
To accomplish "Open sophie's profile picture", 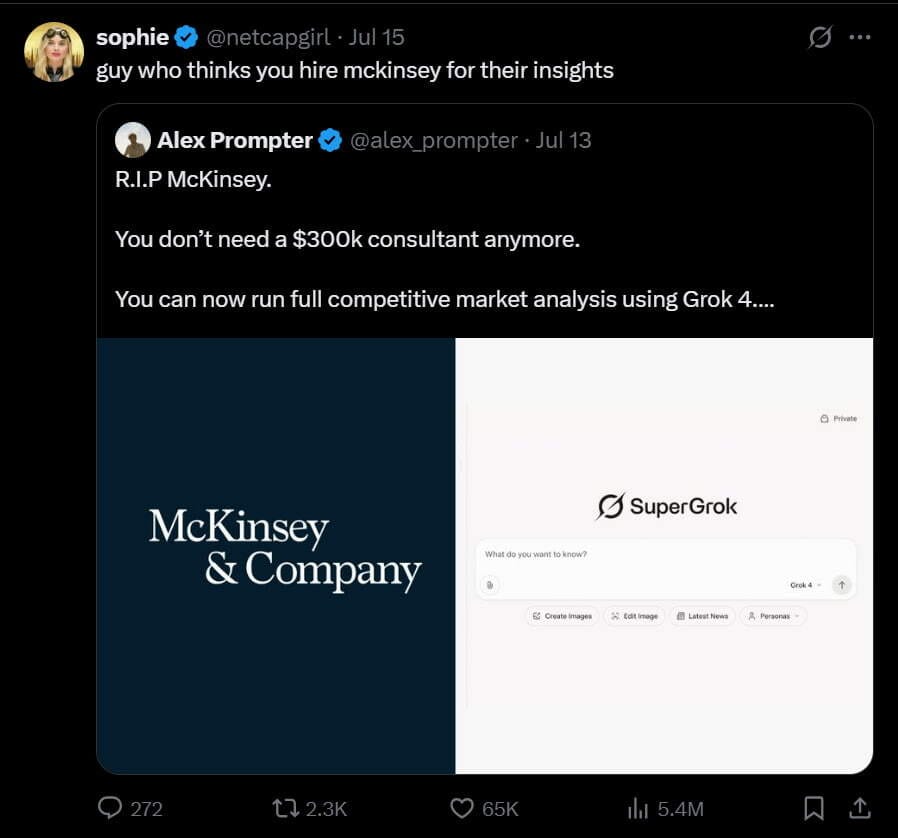I will [x=54, y=52].
